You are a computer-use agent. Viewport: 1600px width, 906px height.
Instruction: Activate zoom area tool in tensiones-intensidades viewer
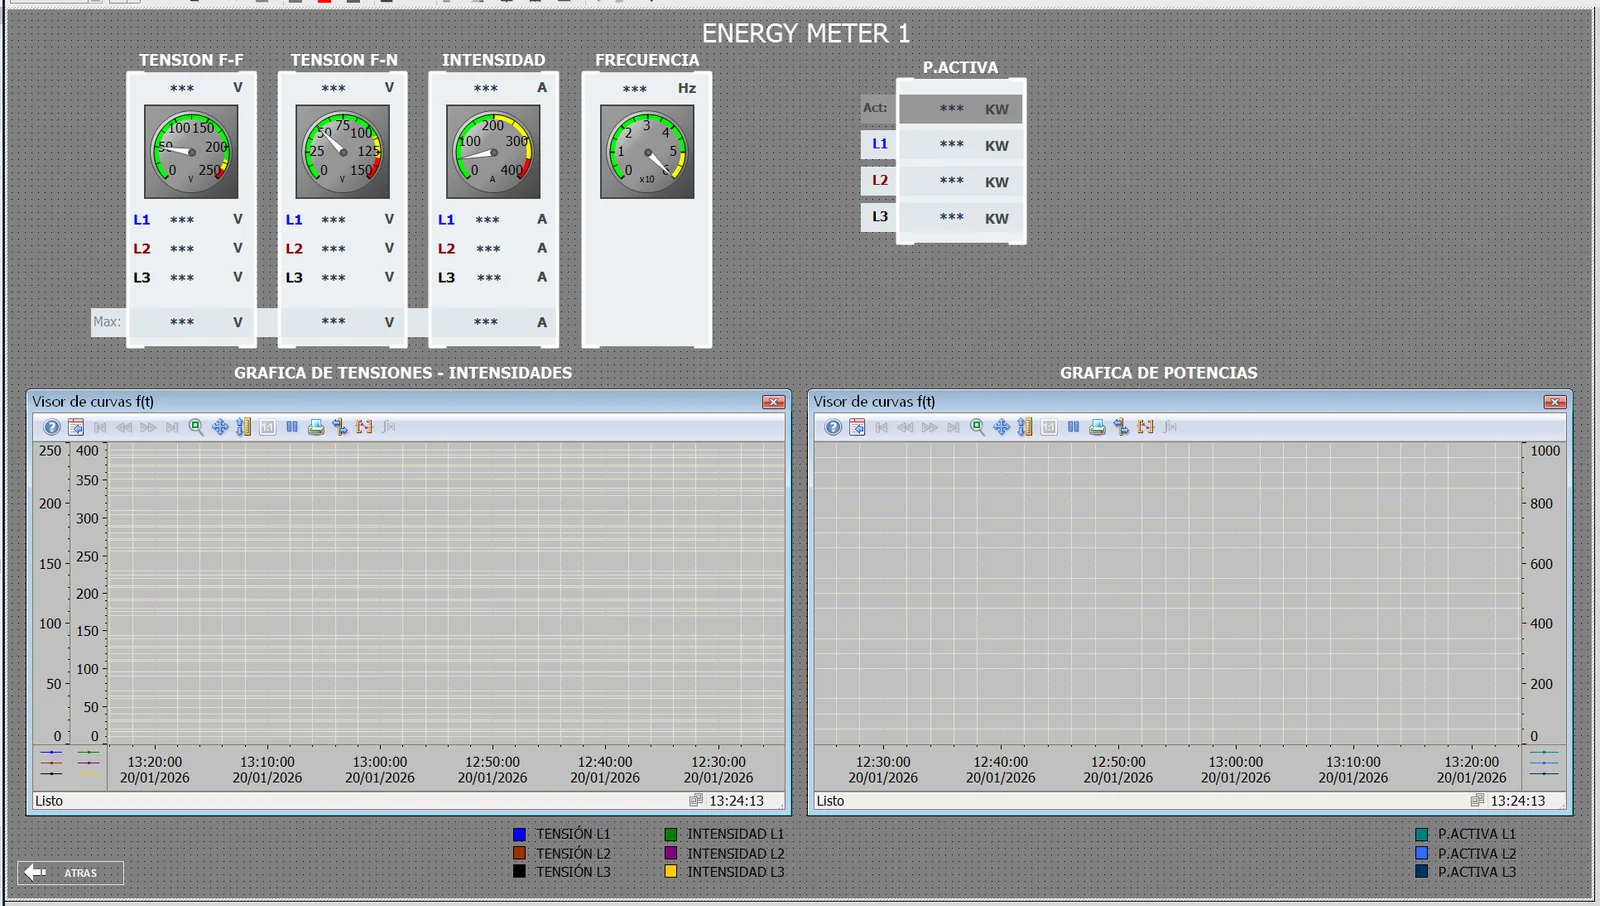click(x=196, y=427)
